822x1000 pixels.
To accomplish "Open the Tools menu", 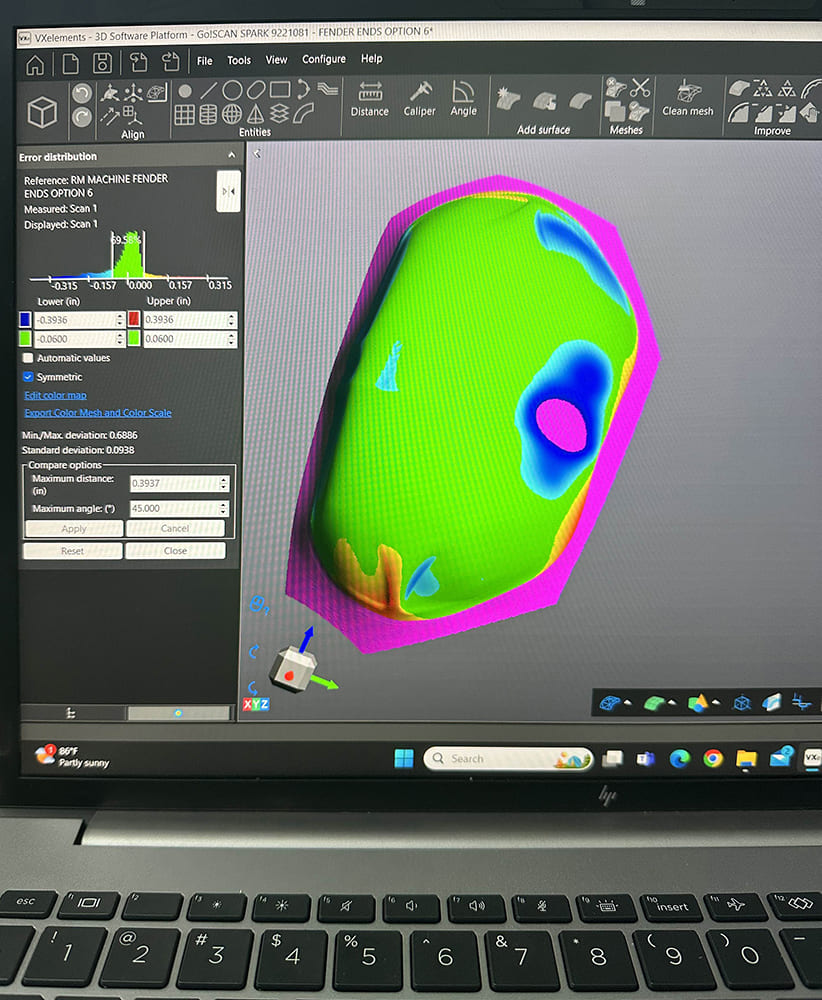I will 239,60.
